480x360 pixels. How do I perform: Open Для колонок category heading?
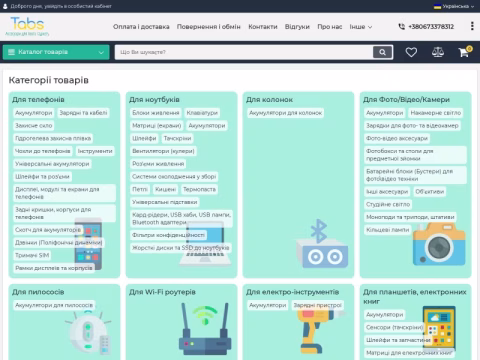269,100
